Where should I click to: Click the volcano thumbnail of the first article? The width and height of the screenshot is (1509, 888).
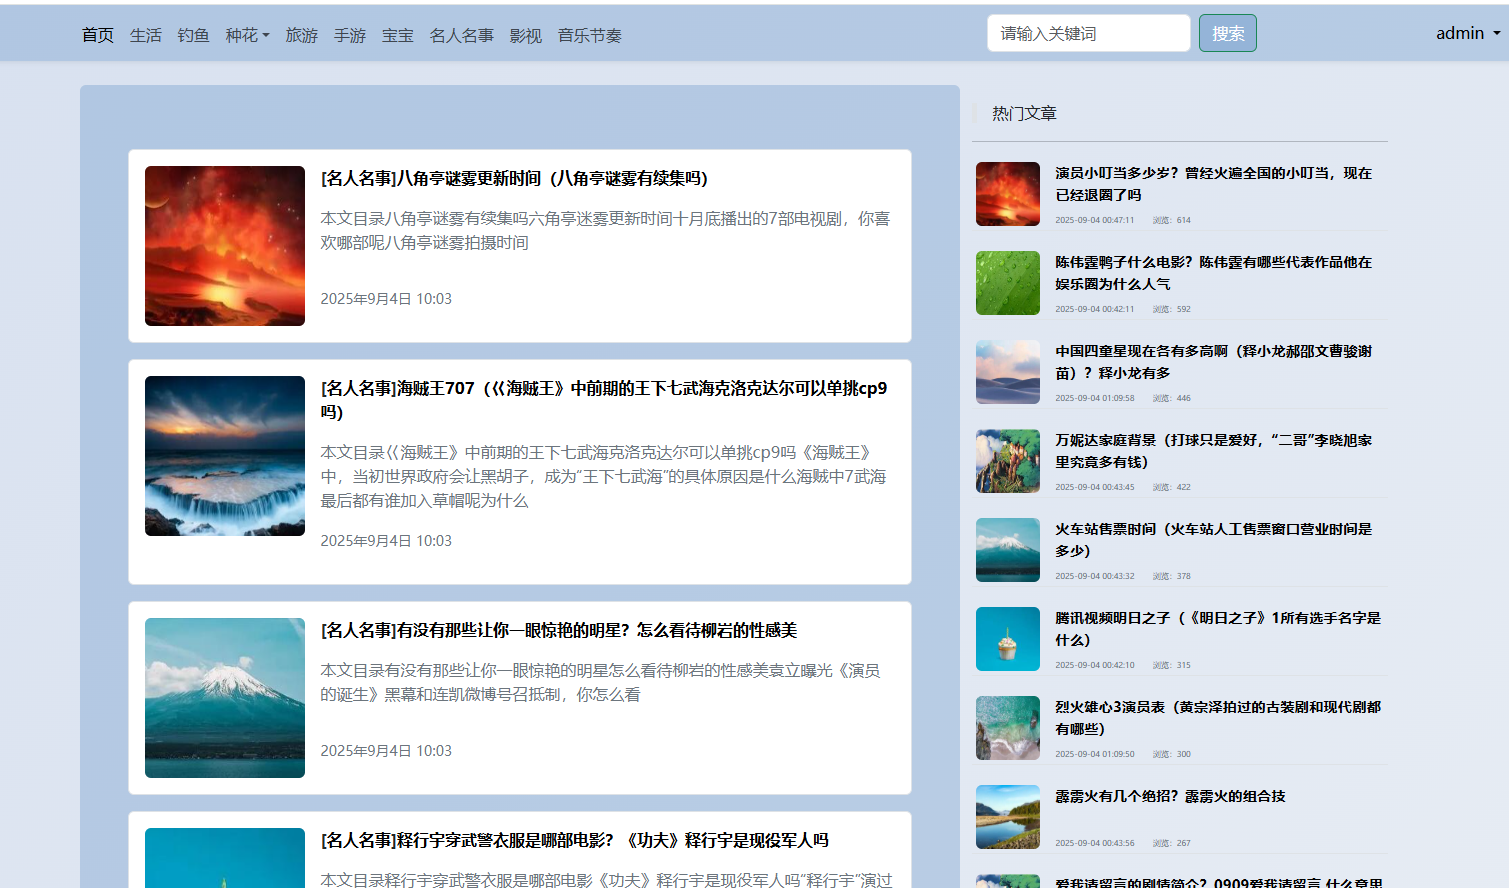(x=224, y=246)
